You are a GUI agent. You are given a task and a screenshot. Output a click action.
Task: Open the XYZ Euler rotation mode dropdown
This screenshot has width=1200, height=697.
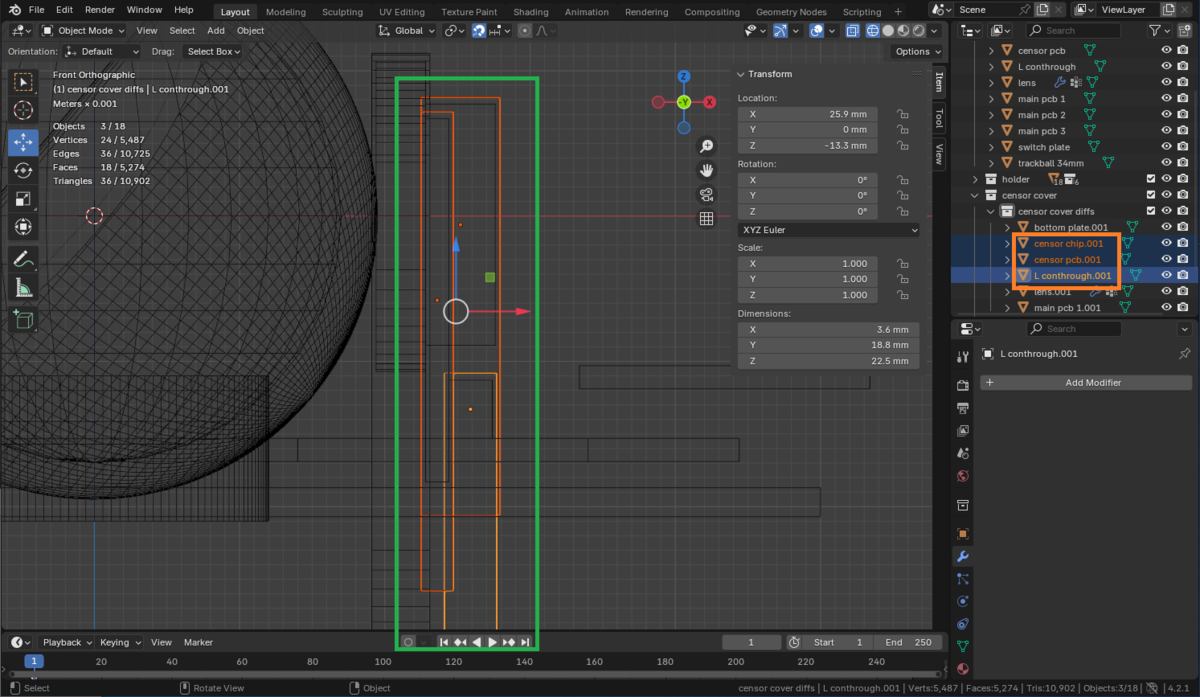[828, 230]
